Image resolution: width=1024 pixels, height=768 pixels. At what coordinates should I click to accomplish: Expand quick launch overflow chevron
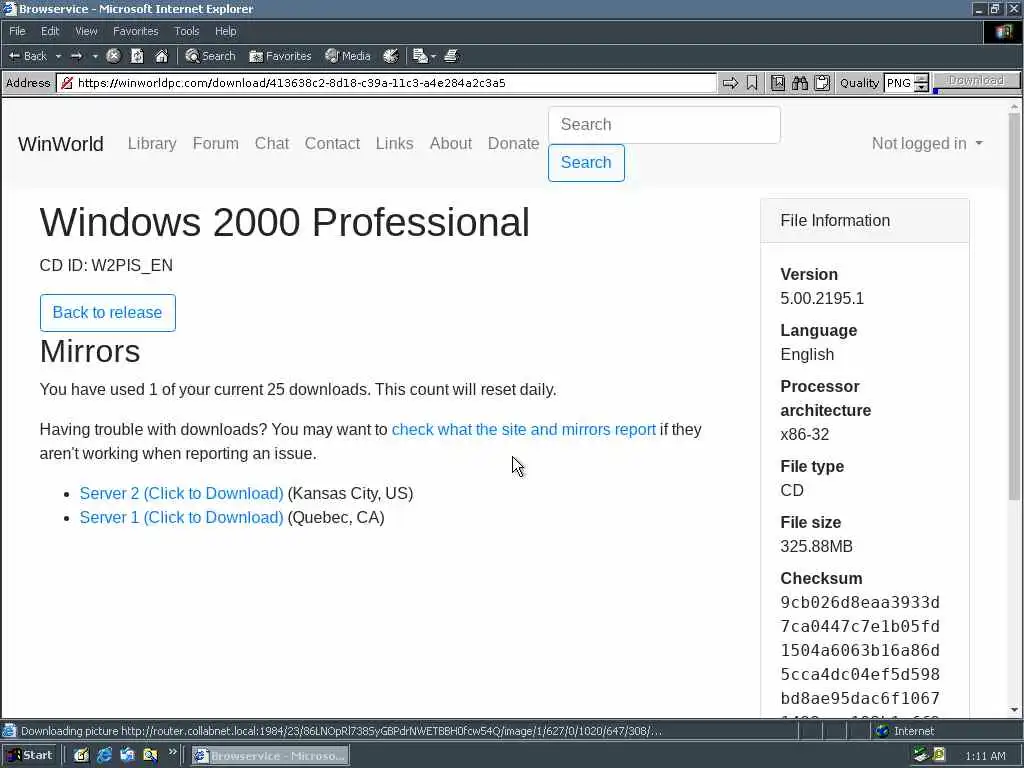[x=172, y=752]
